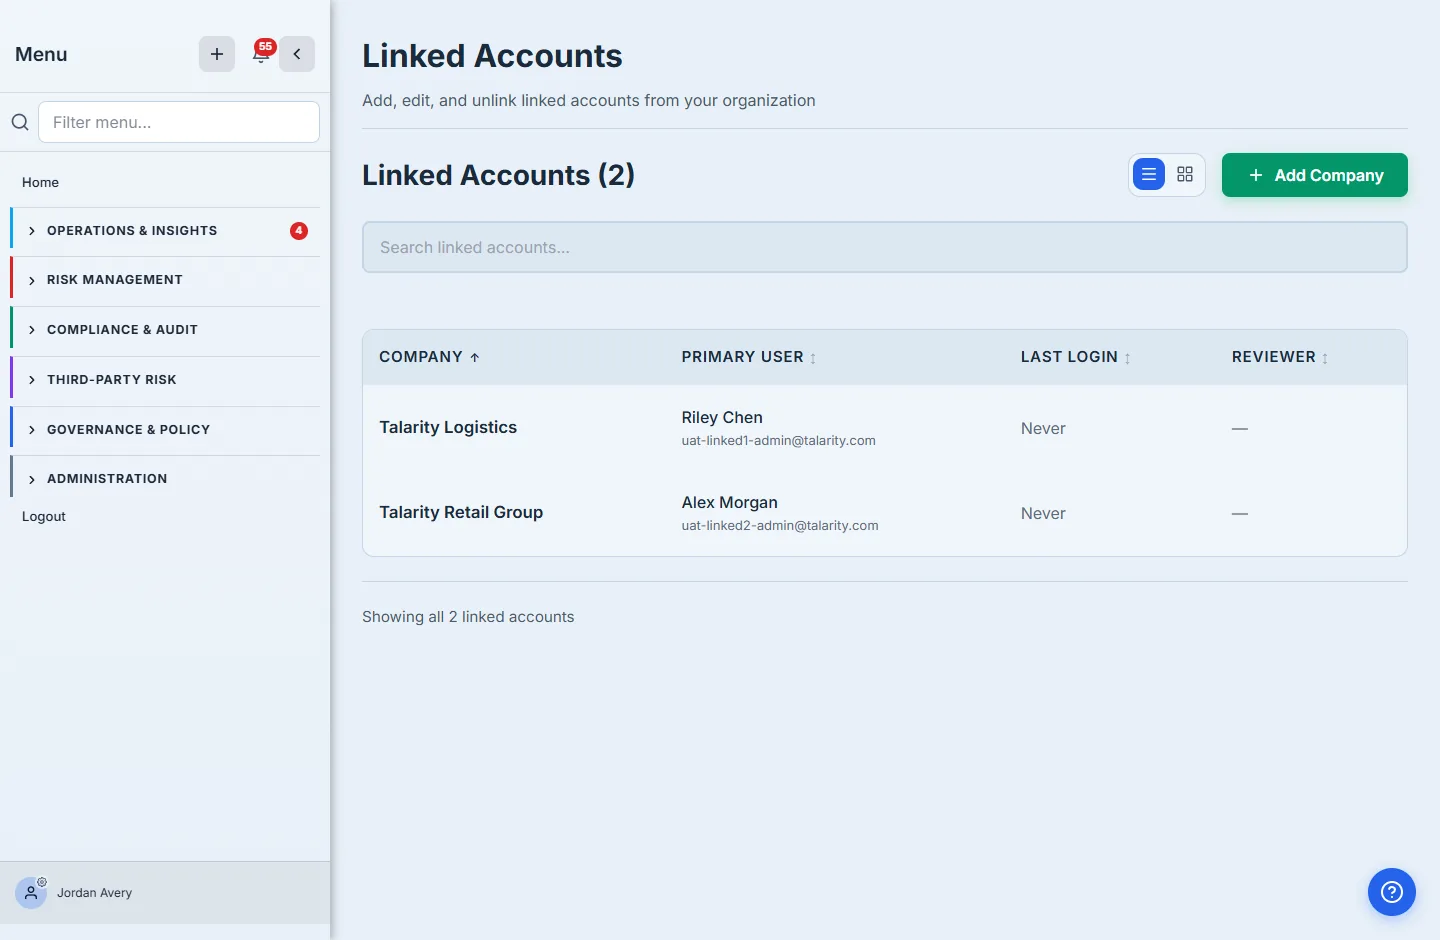Click the Operations & Insights expand chevron
Image resolution: width=1440 pixels, height=940 pixels.
click(x=32, y=231)
